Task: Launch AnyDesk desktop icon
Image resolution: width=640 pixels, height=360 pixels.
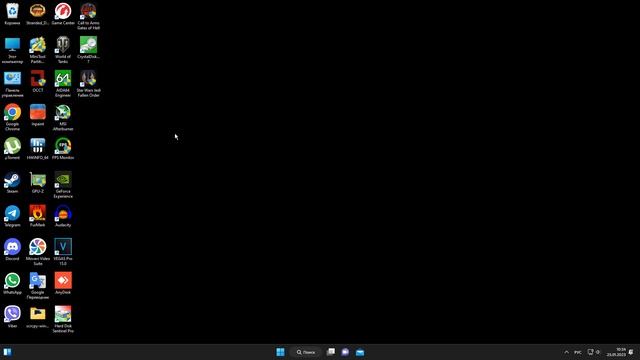Action: tap(63, 283)
